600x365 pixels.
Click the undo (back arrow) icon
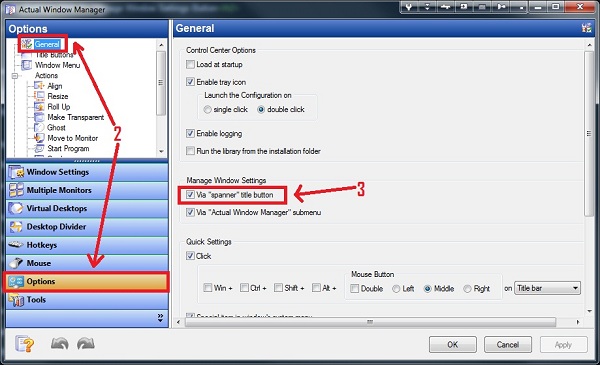coord(60,344)
